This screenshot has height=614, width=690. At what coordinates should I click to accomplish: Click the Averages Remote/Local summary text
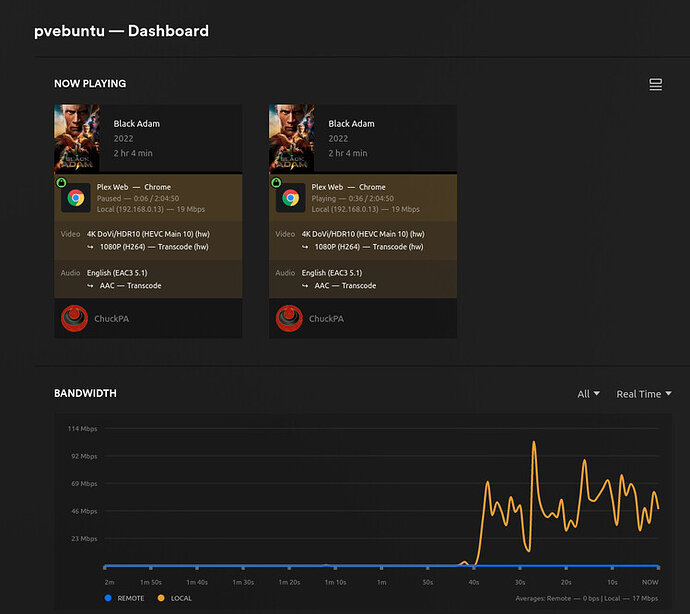coord(587,599)
